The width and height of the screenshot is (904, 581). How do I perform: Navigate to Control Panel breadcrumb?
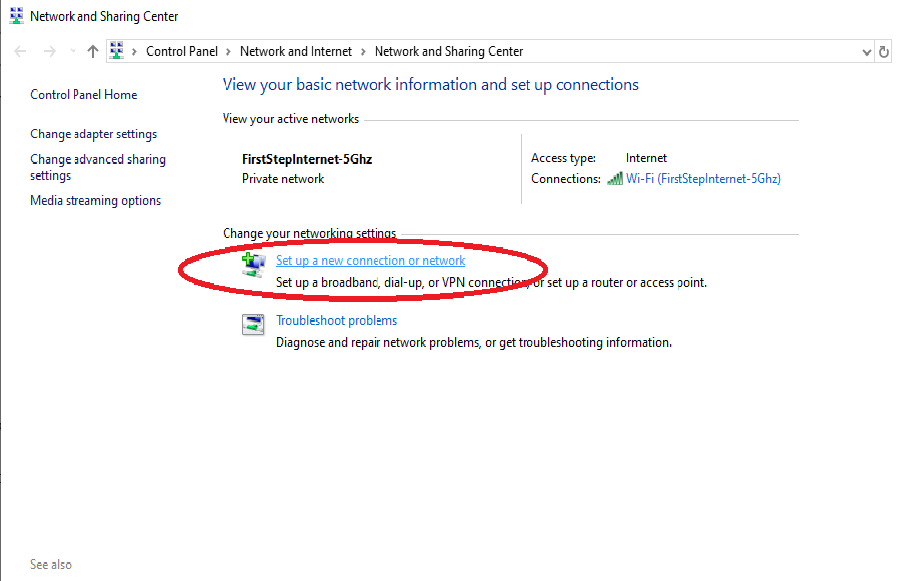(181, 52)
